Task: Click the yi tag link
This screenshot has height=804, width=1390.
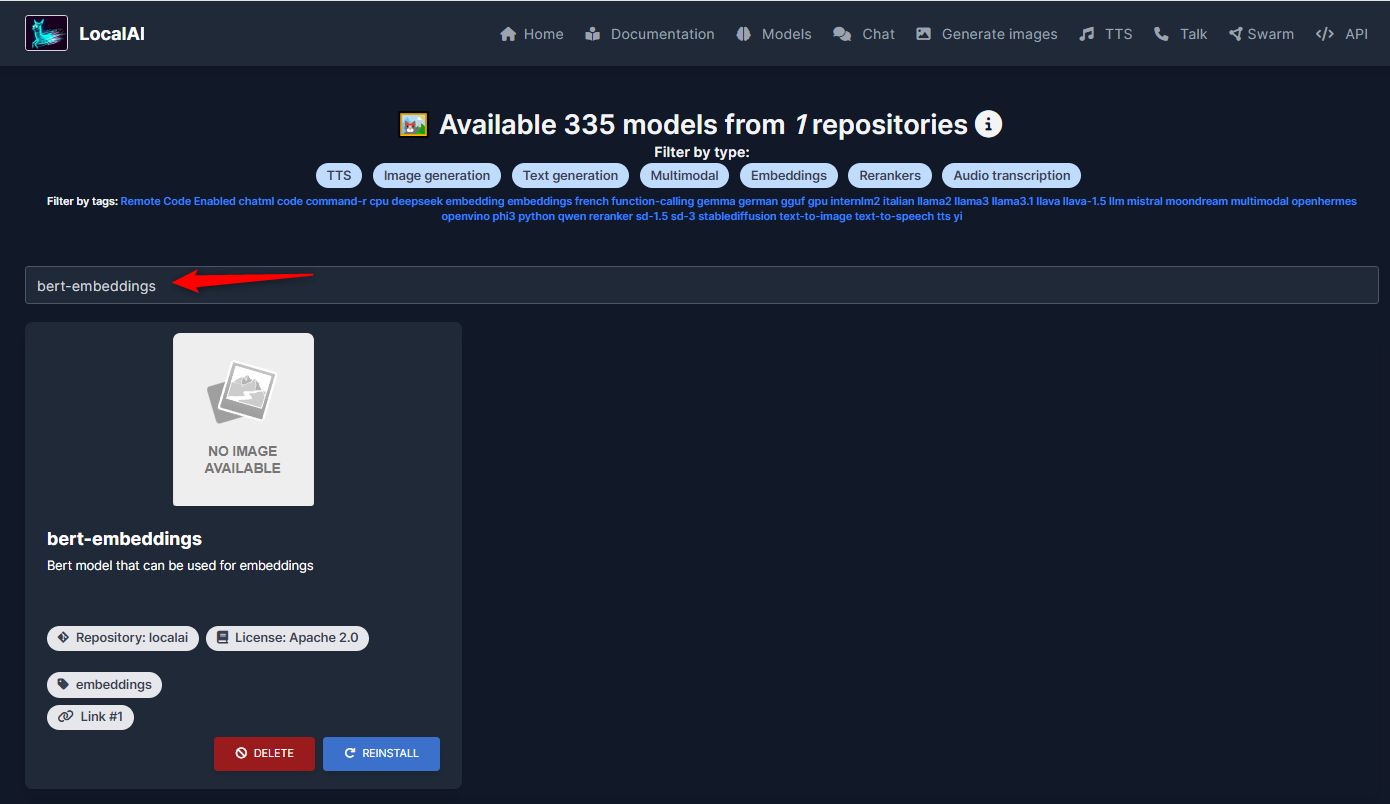Action: [x=958, y=216]
